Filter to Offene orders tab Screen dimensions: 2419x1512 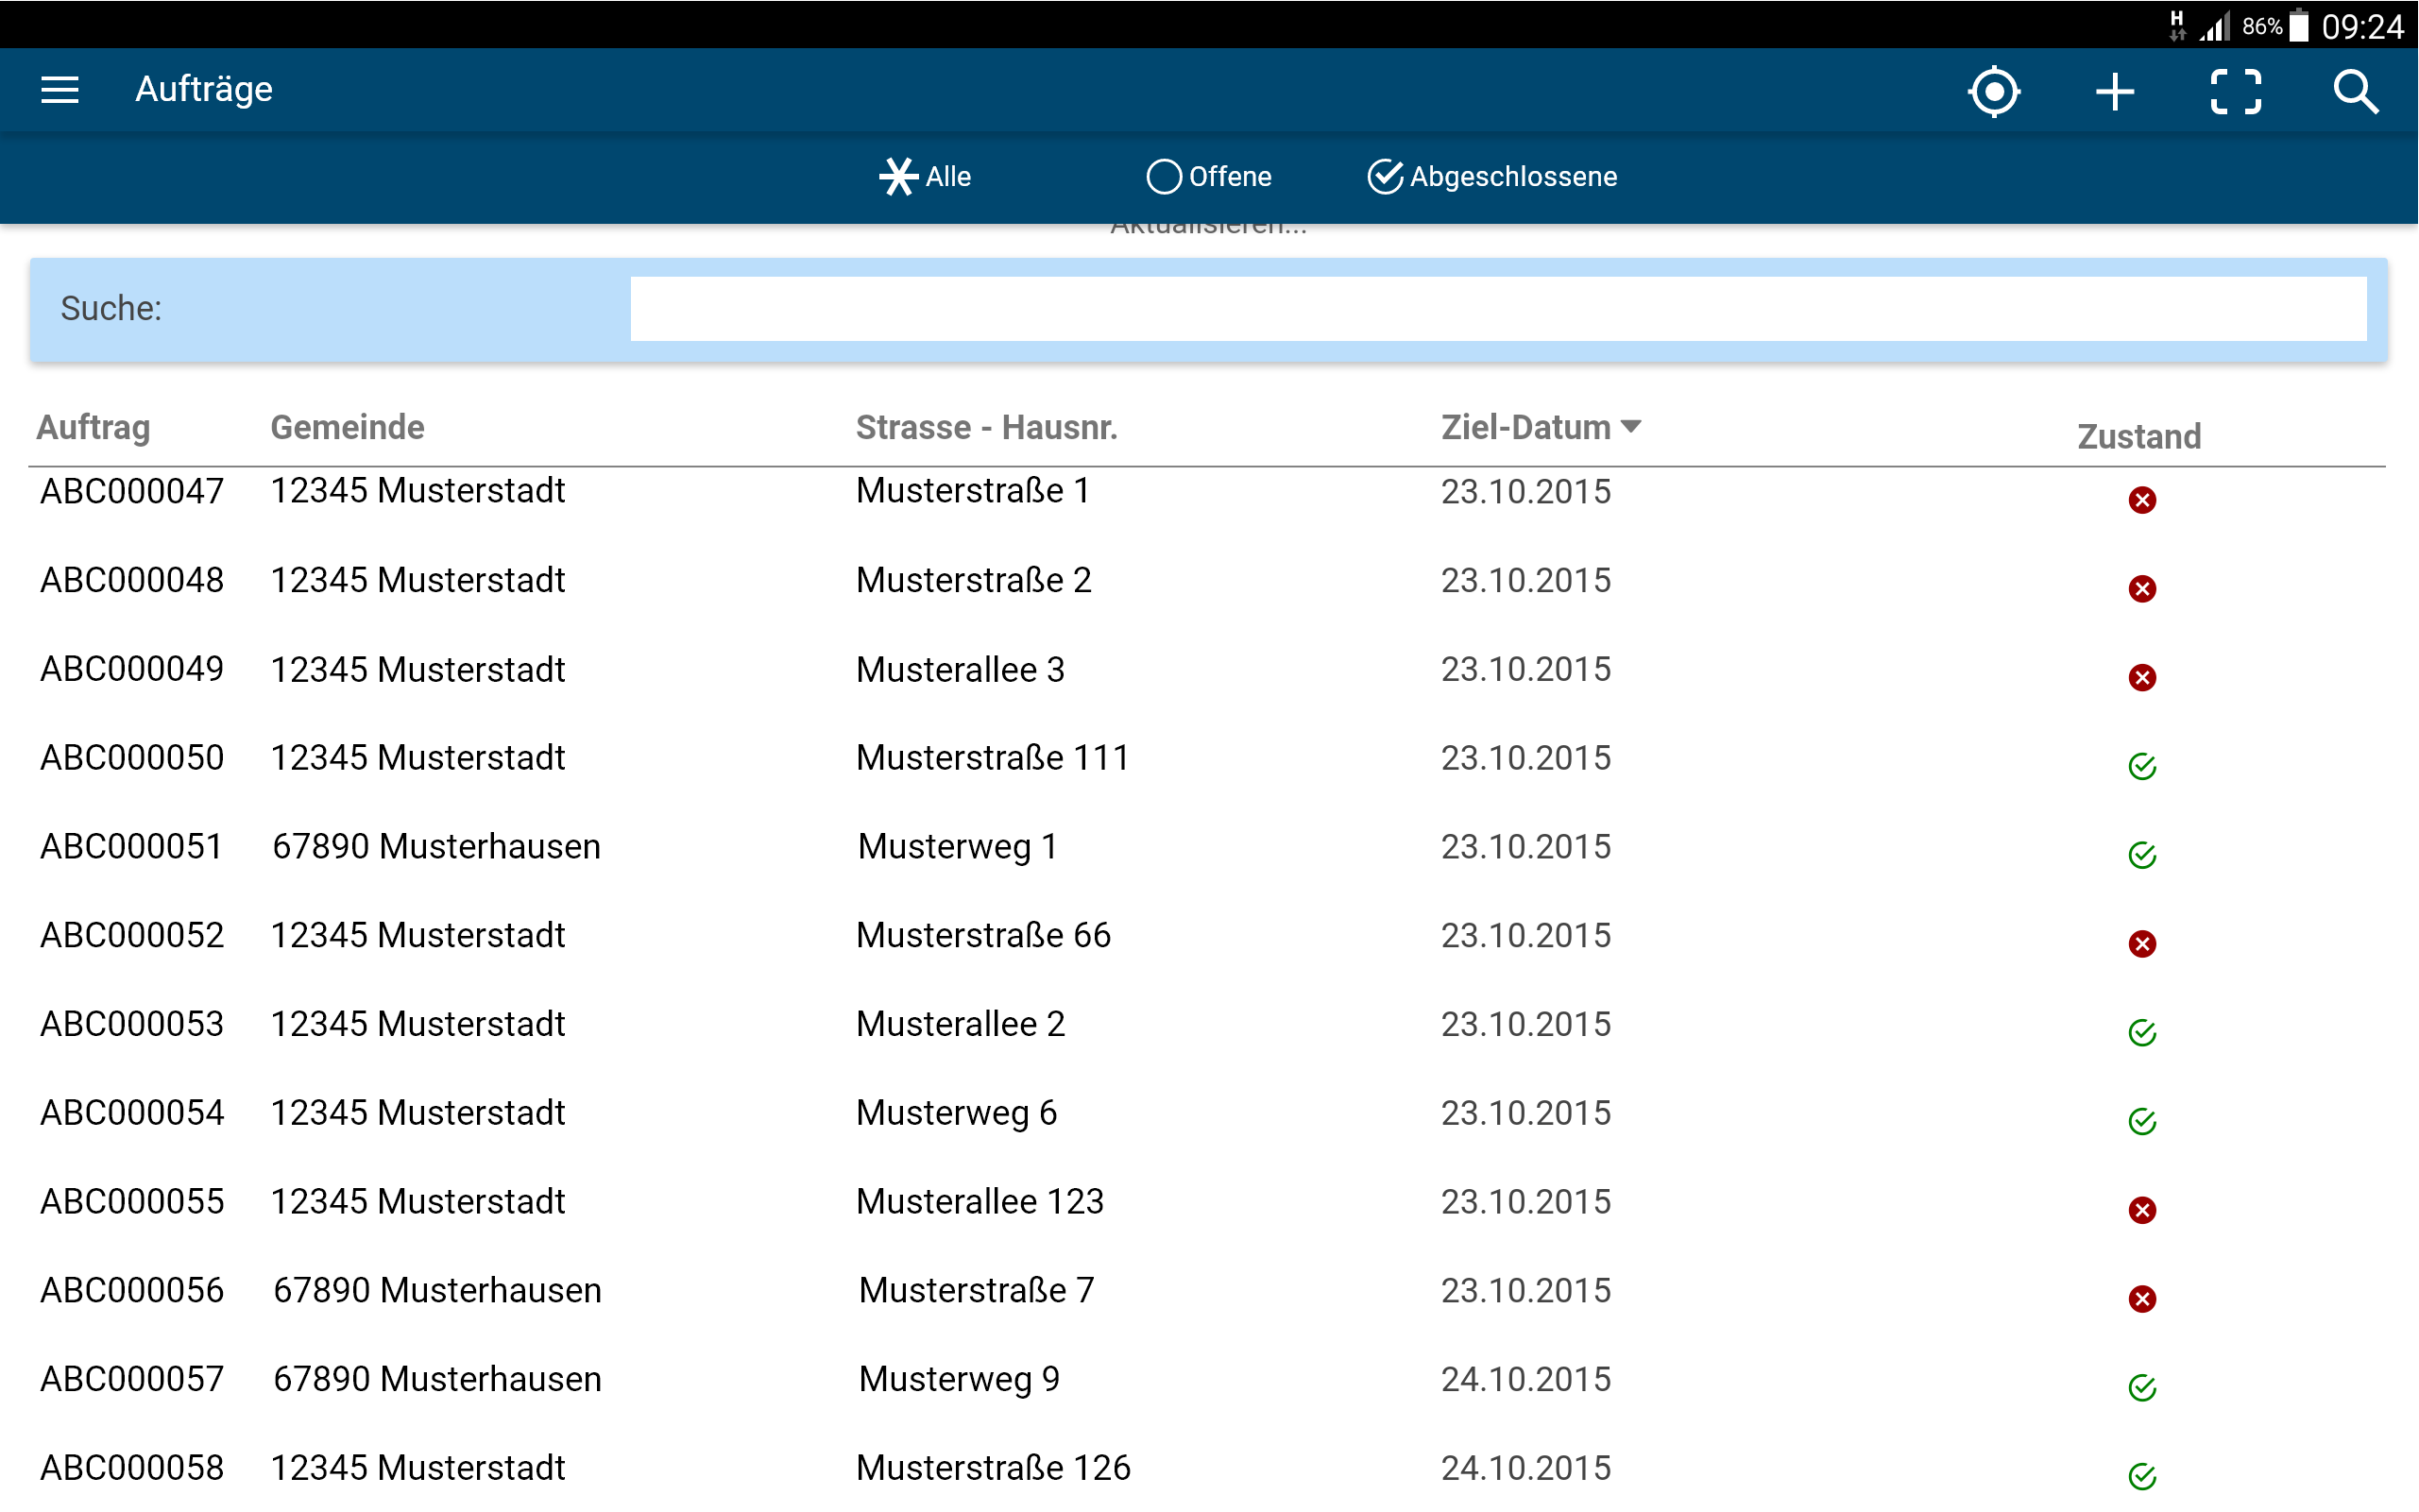click(x=1209, y=177)
